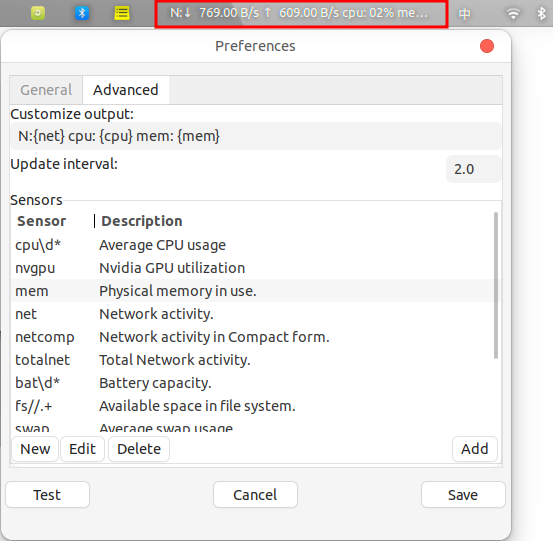Open the Chinese input method indicator
553x541 pixels.
point(464,14)
